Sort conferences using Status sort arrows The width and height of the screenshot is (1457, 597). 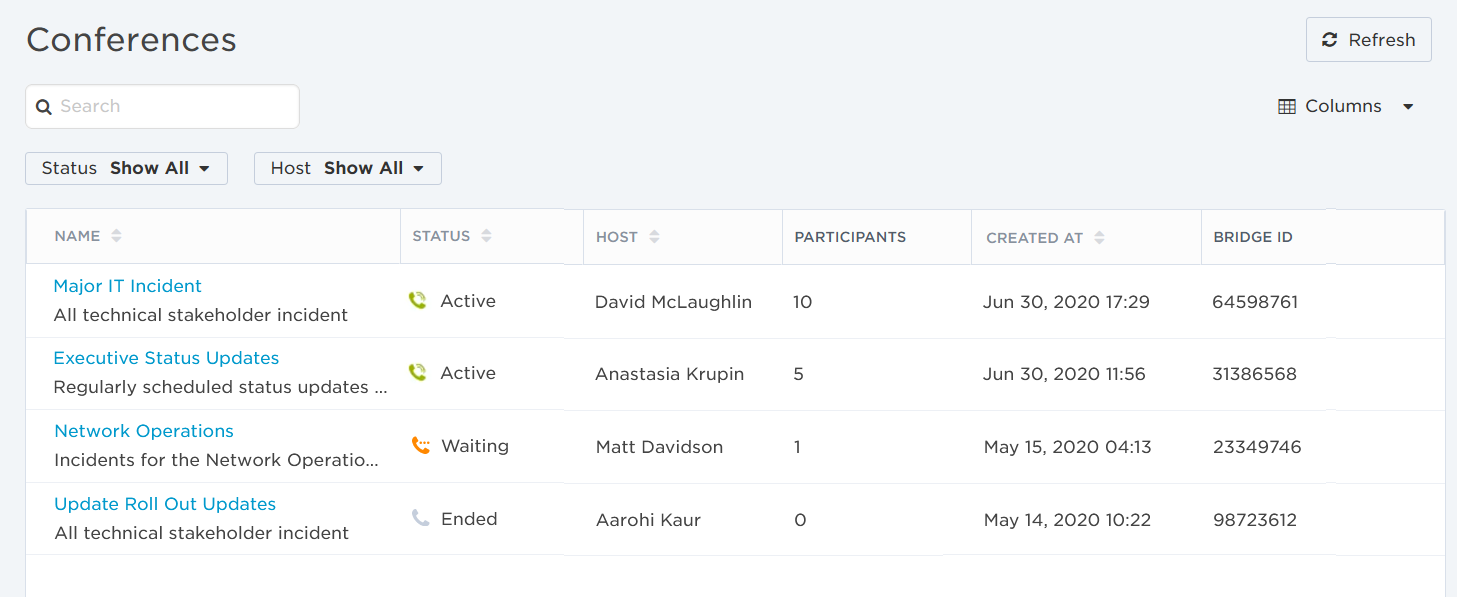coord(486,236)
